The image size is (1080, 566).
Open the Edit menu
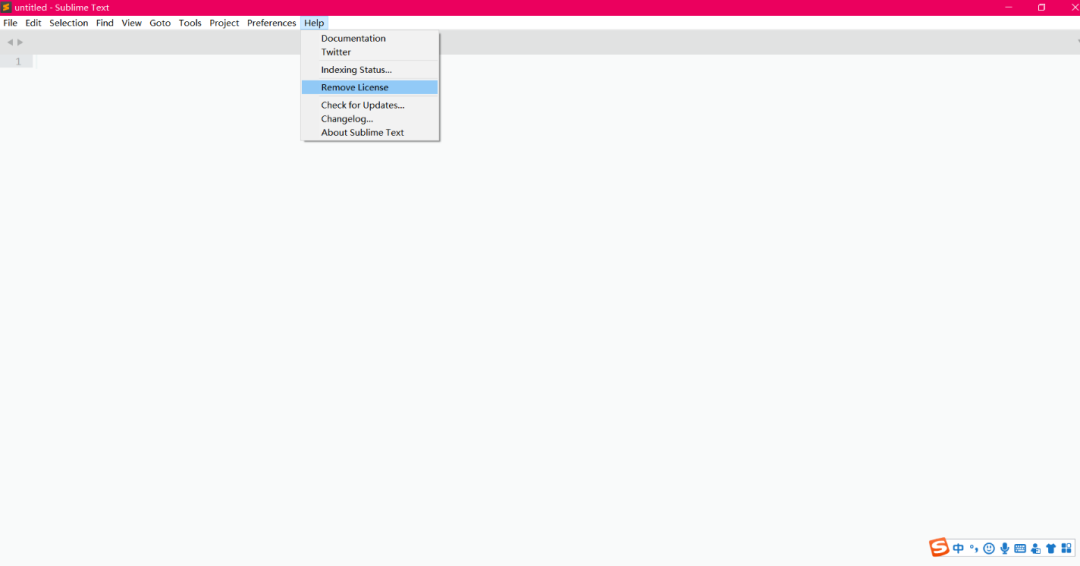(33, 23)
